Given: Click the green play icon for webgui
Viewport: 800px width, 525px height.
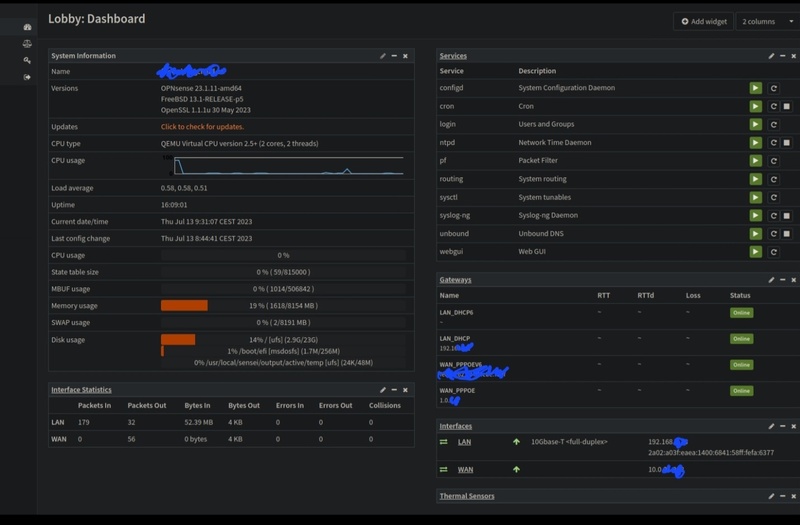Looking at the screenshot, I should [756, 252].
